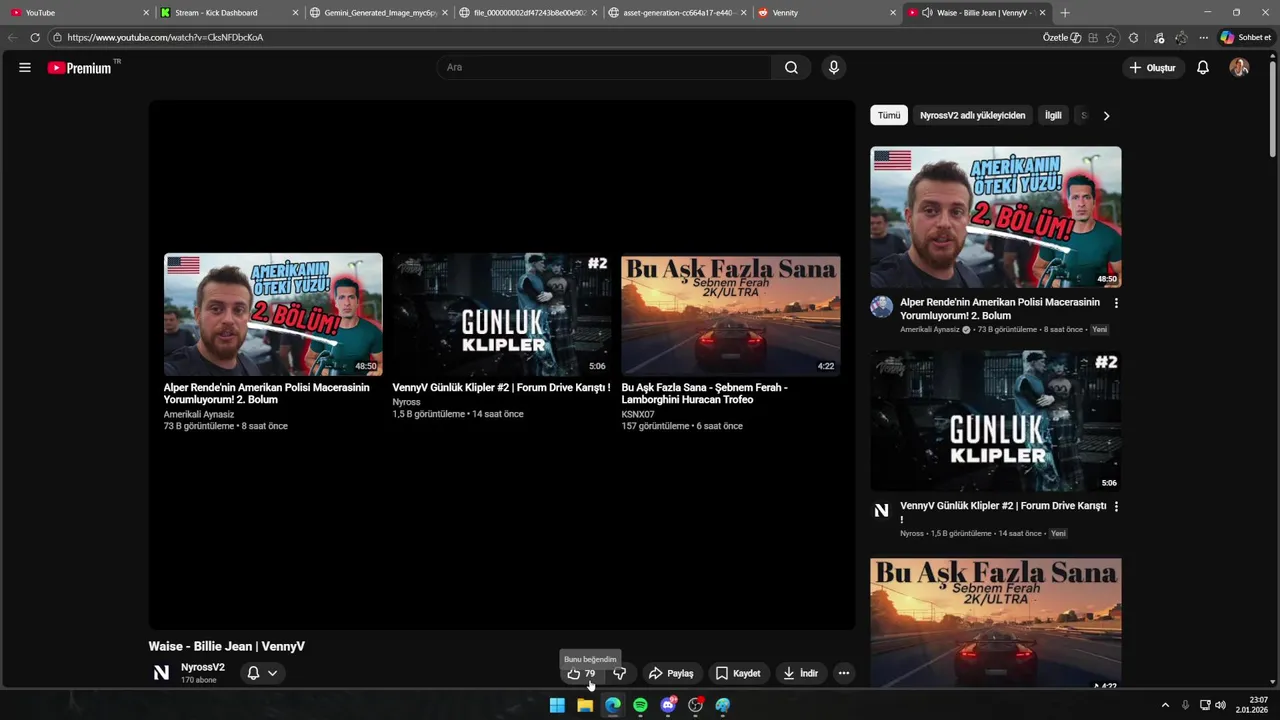Save the video with the Kaydet button
The image size is (1280, 720).
coord(738,674)
